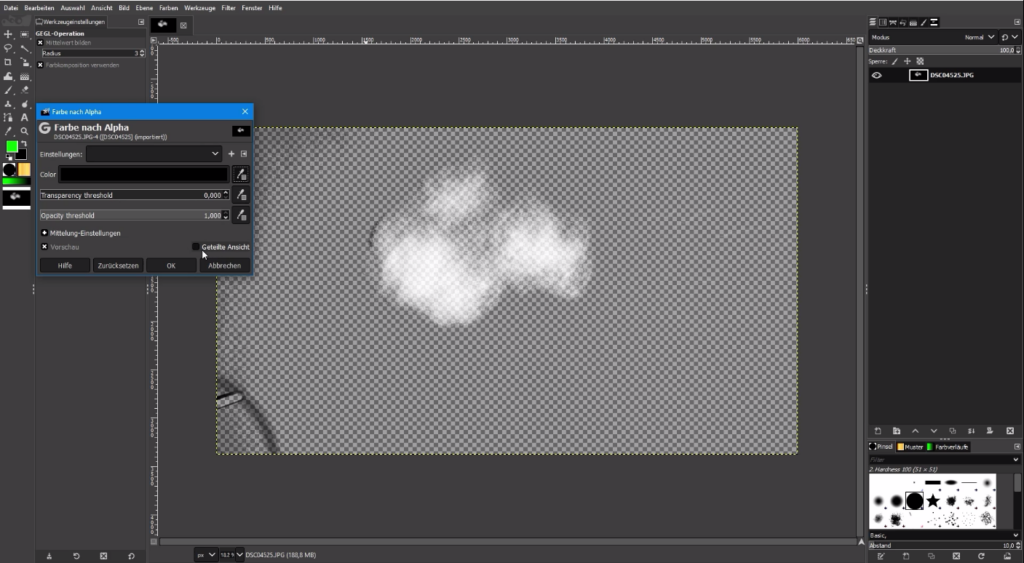Save settings with the plus icon beside Einstellungen
The image size is (1024, 563).
(x=231, y=154)
